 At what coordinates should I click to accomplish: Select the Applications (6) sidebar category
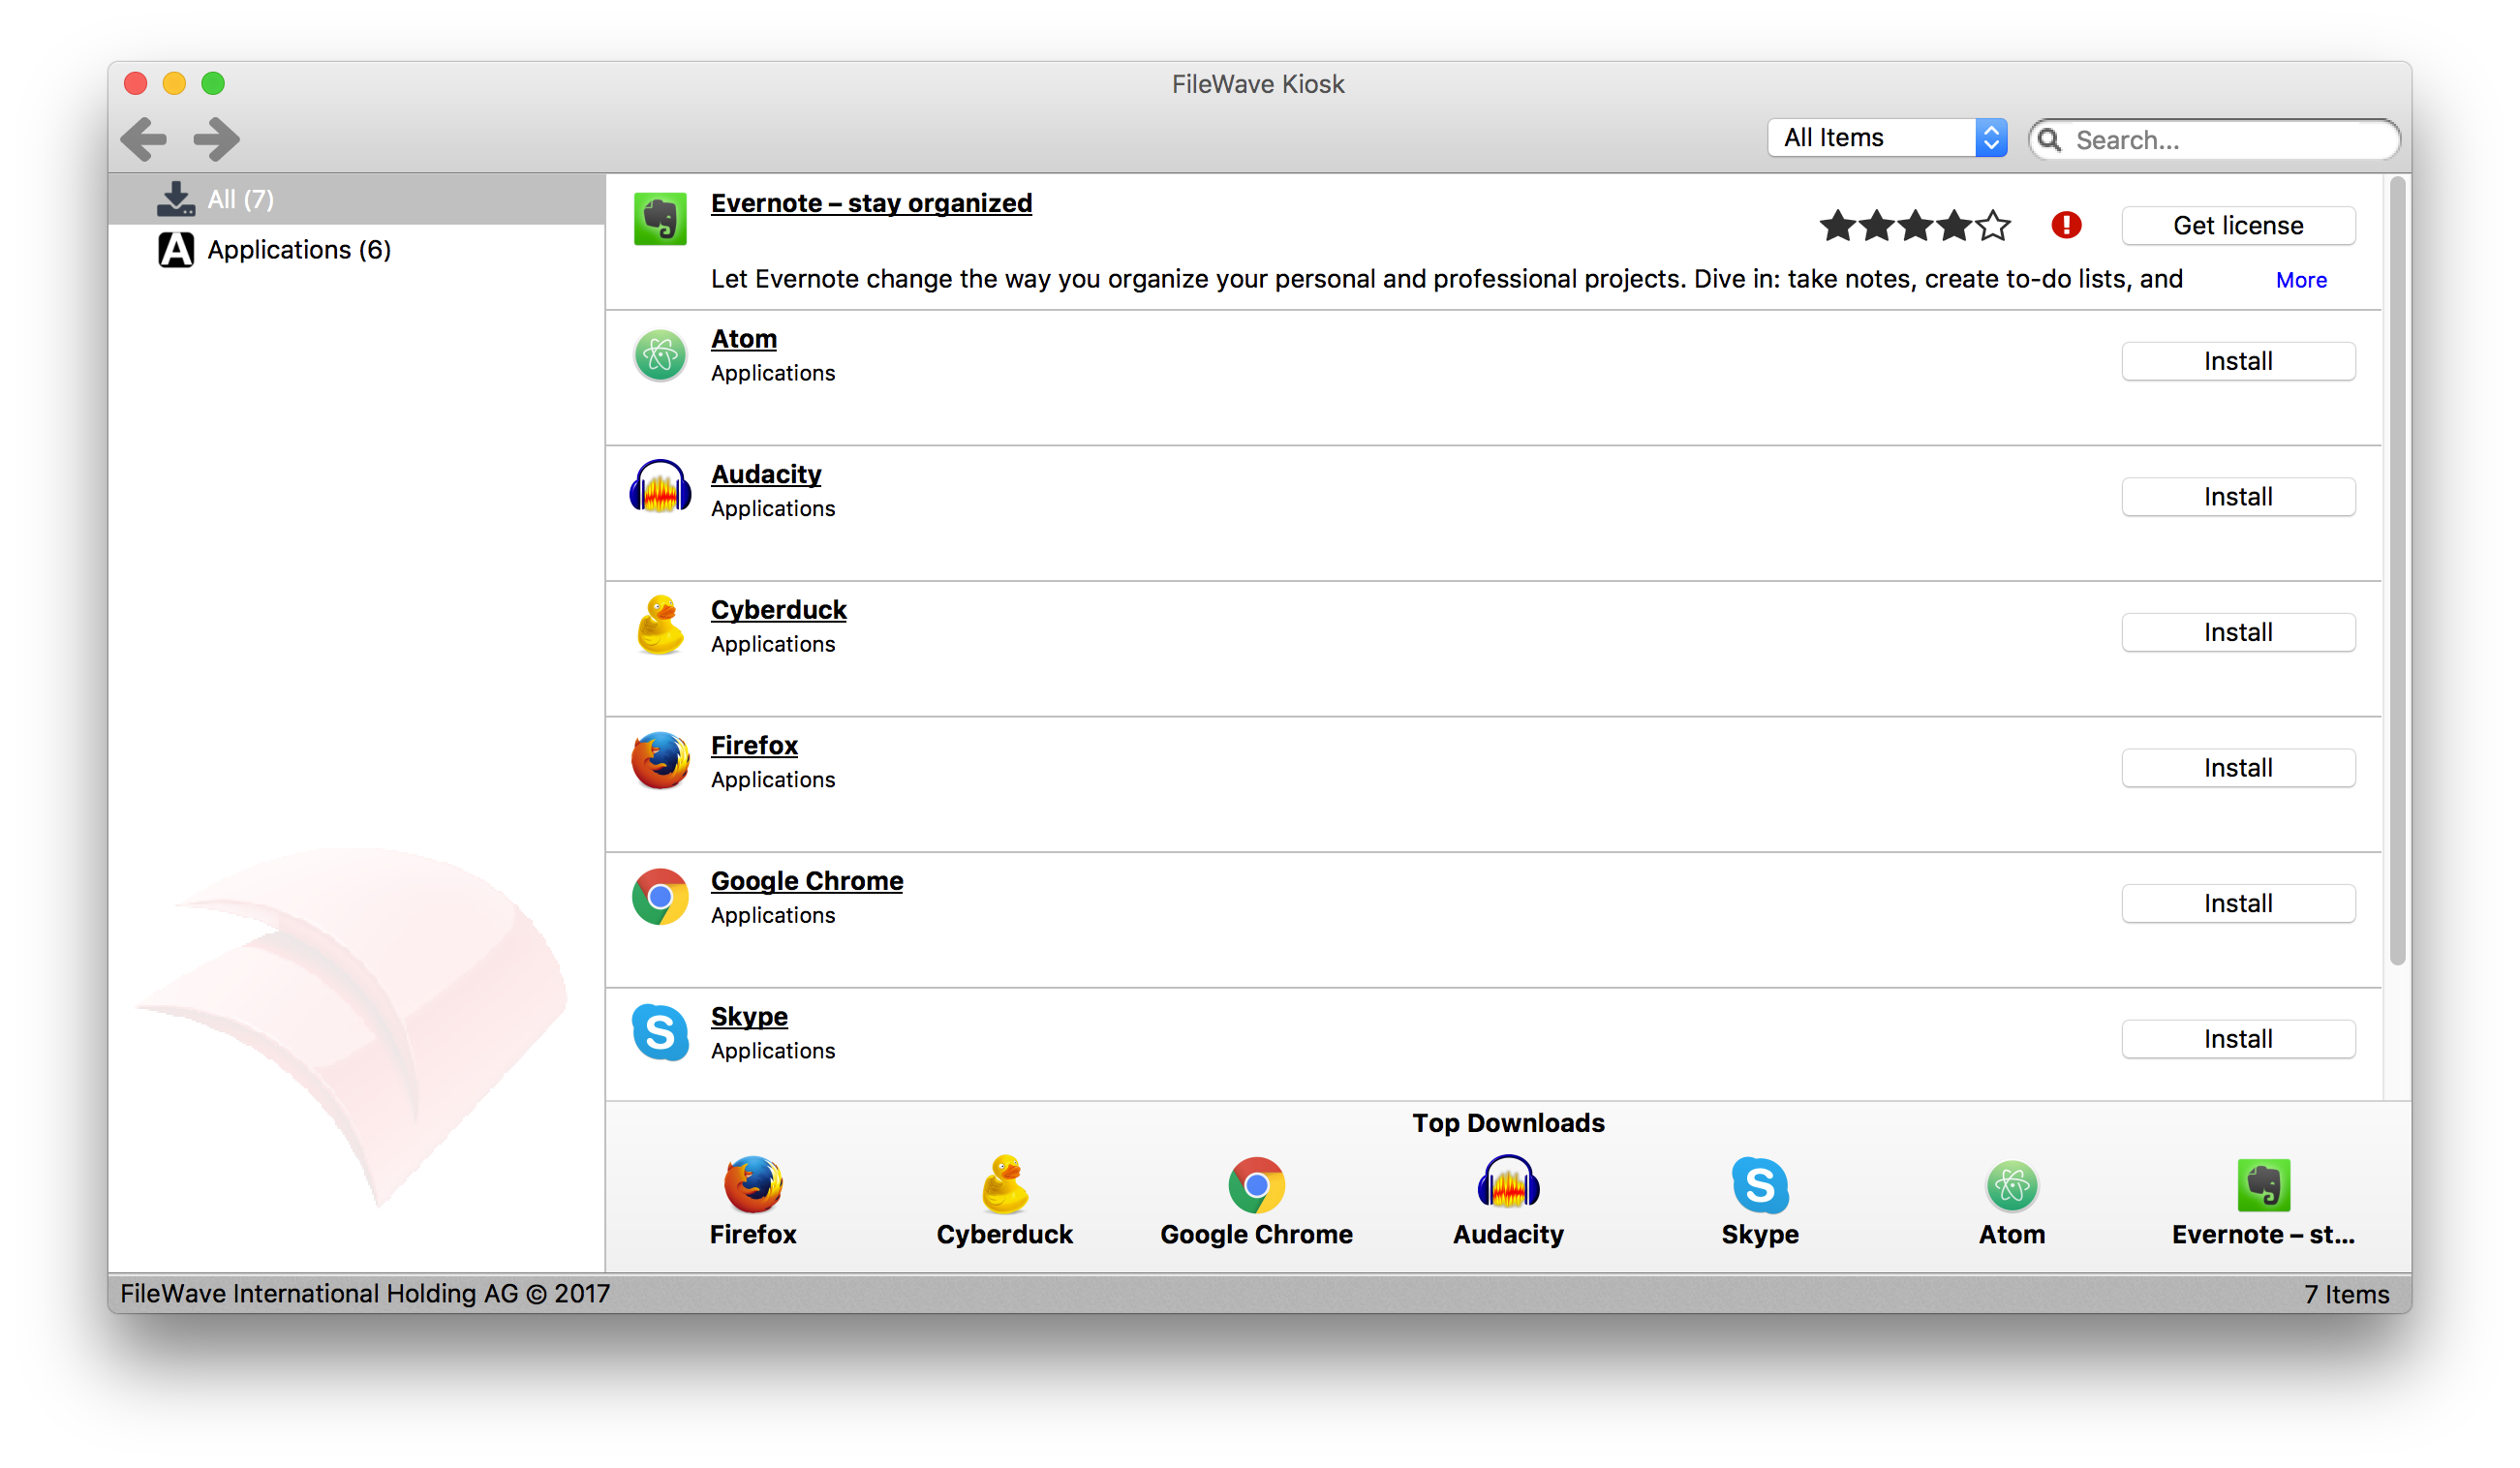click(x=357, y=249)
